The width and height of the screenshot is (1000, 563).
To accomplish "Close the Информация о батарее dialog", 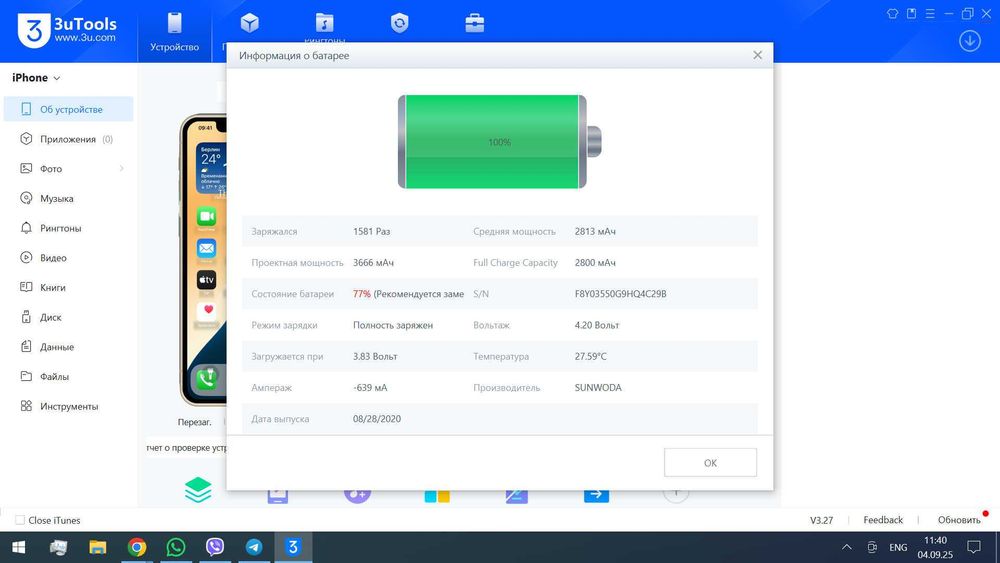I will [757, 56].
